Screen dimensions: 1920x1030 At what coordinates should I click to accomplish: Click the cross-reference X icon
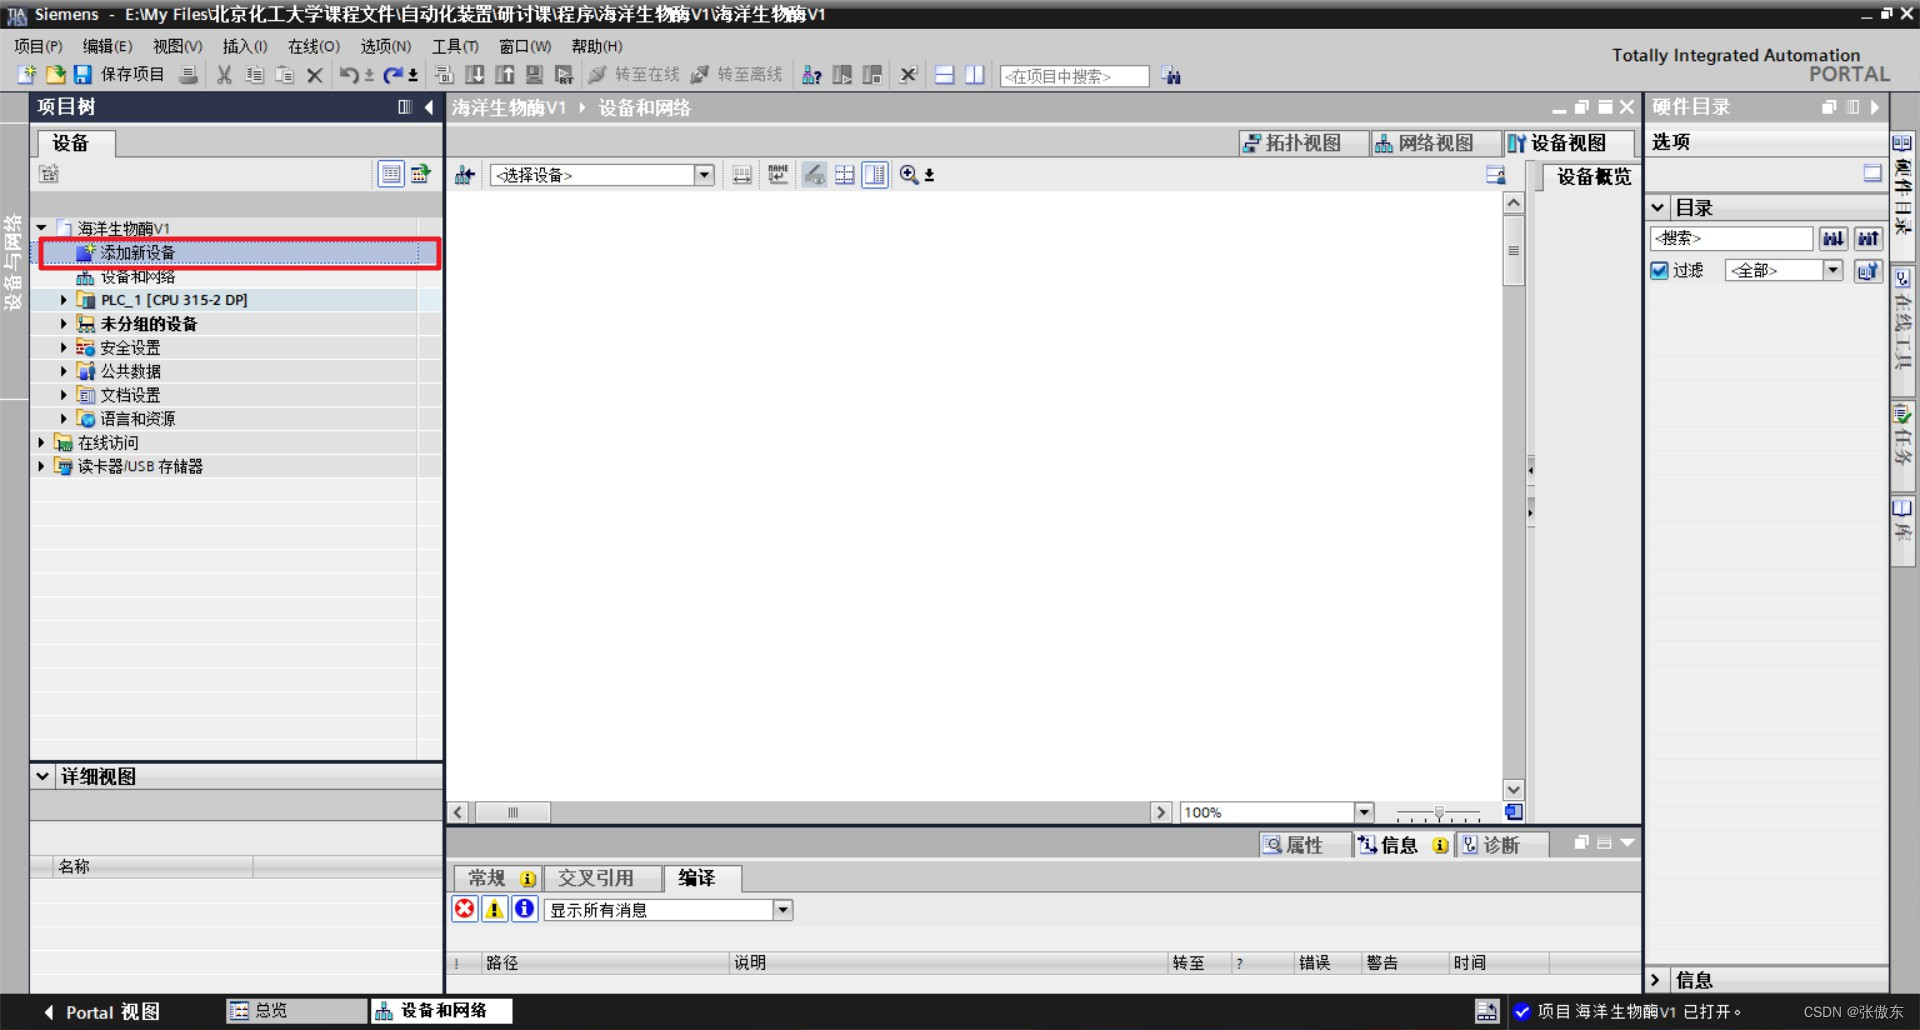[x=908, y=75]
